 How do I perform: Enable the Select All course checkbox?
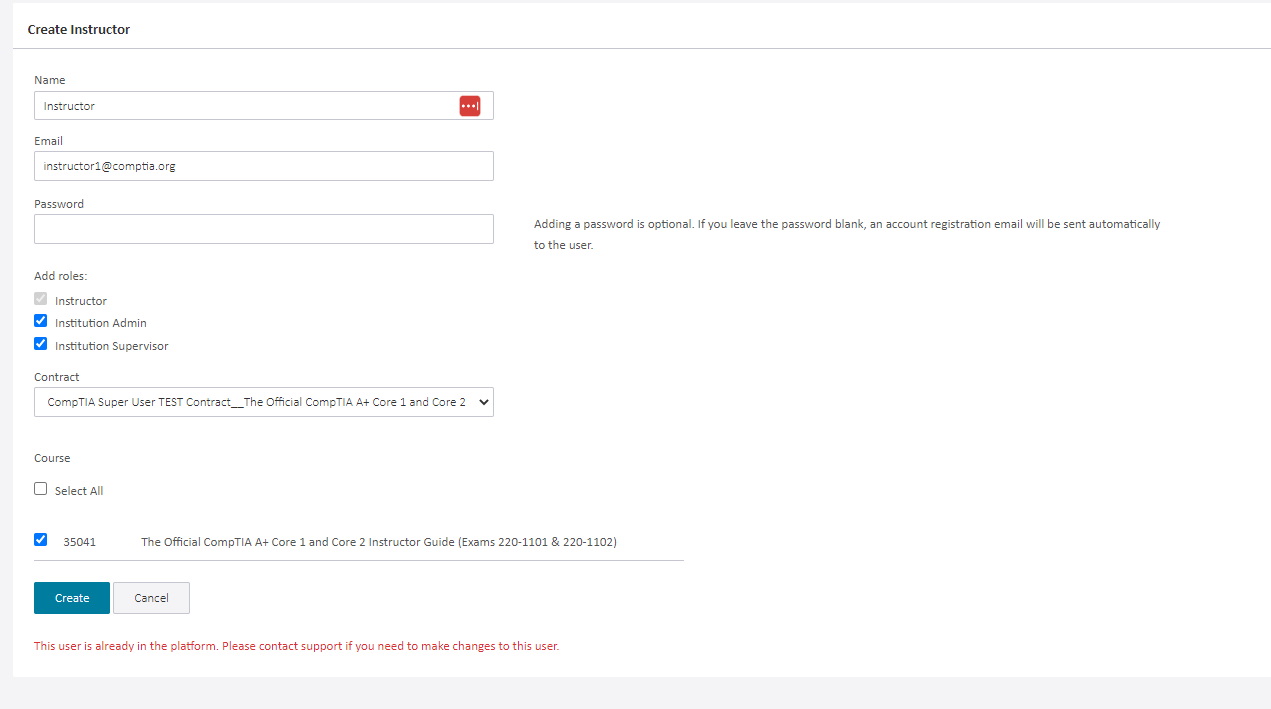pyautogui.click(x=40, y=488)
